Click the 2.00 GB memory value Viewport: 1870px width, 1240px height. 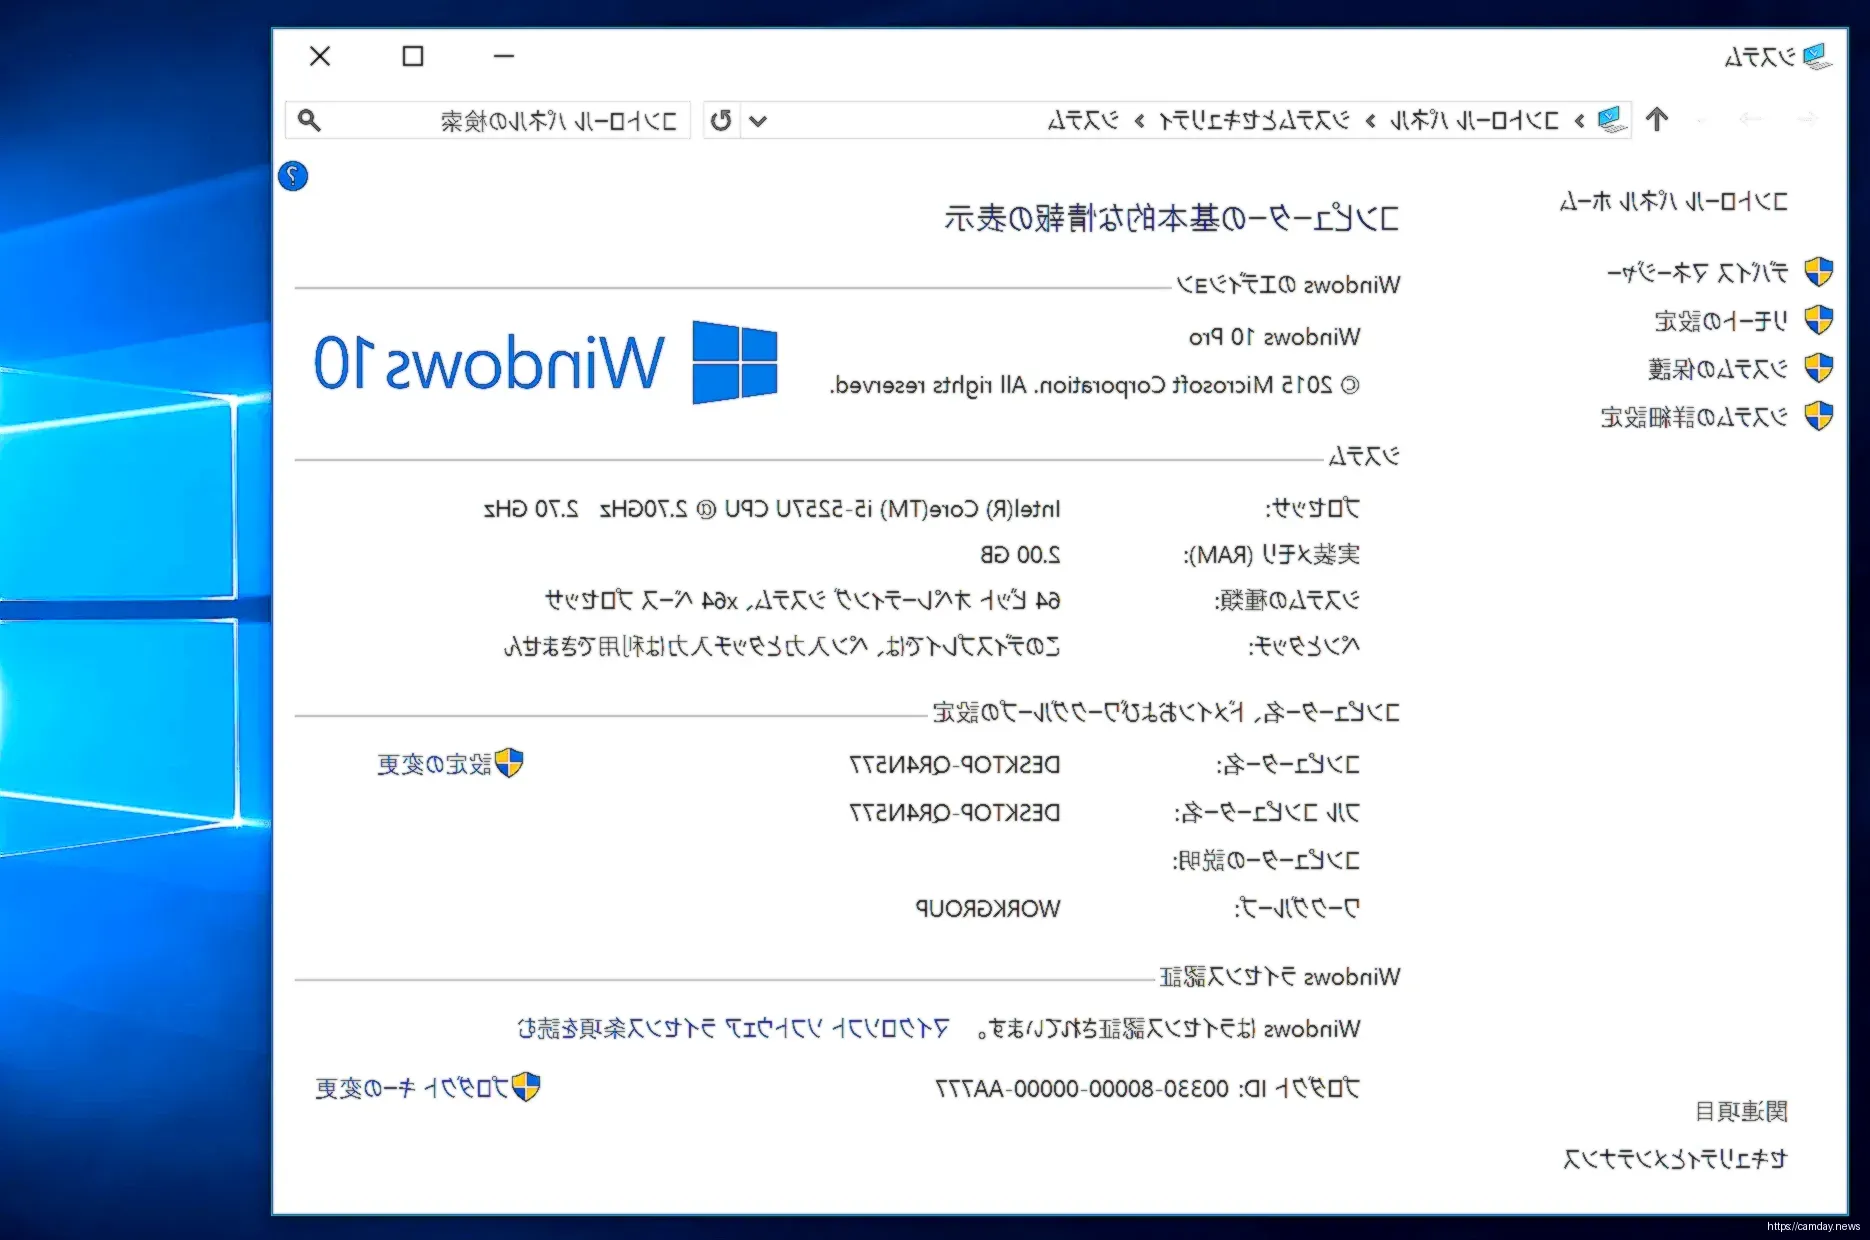pyautogui.click(x=1021, y=555)
